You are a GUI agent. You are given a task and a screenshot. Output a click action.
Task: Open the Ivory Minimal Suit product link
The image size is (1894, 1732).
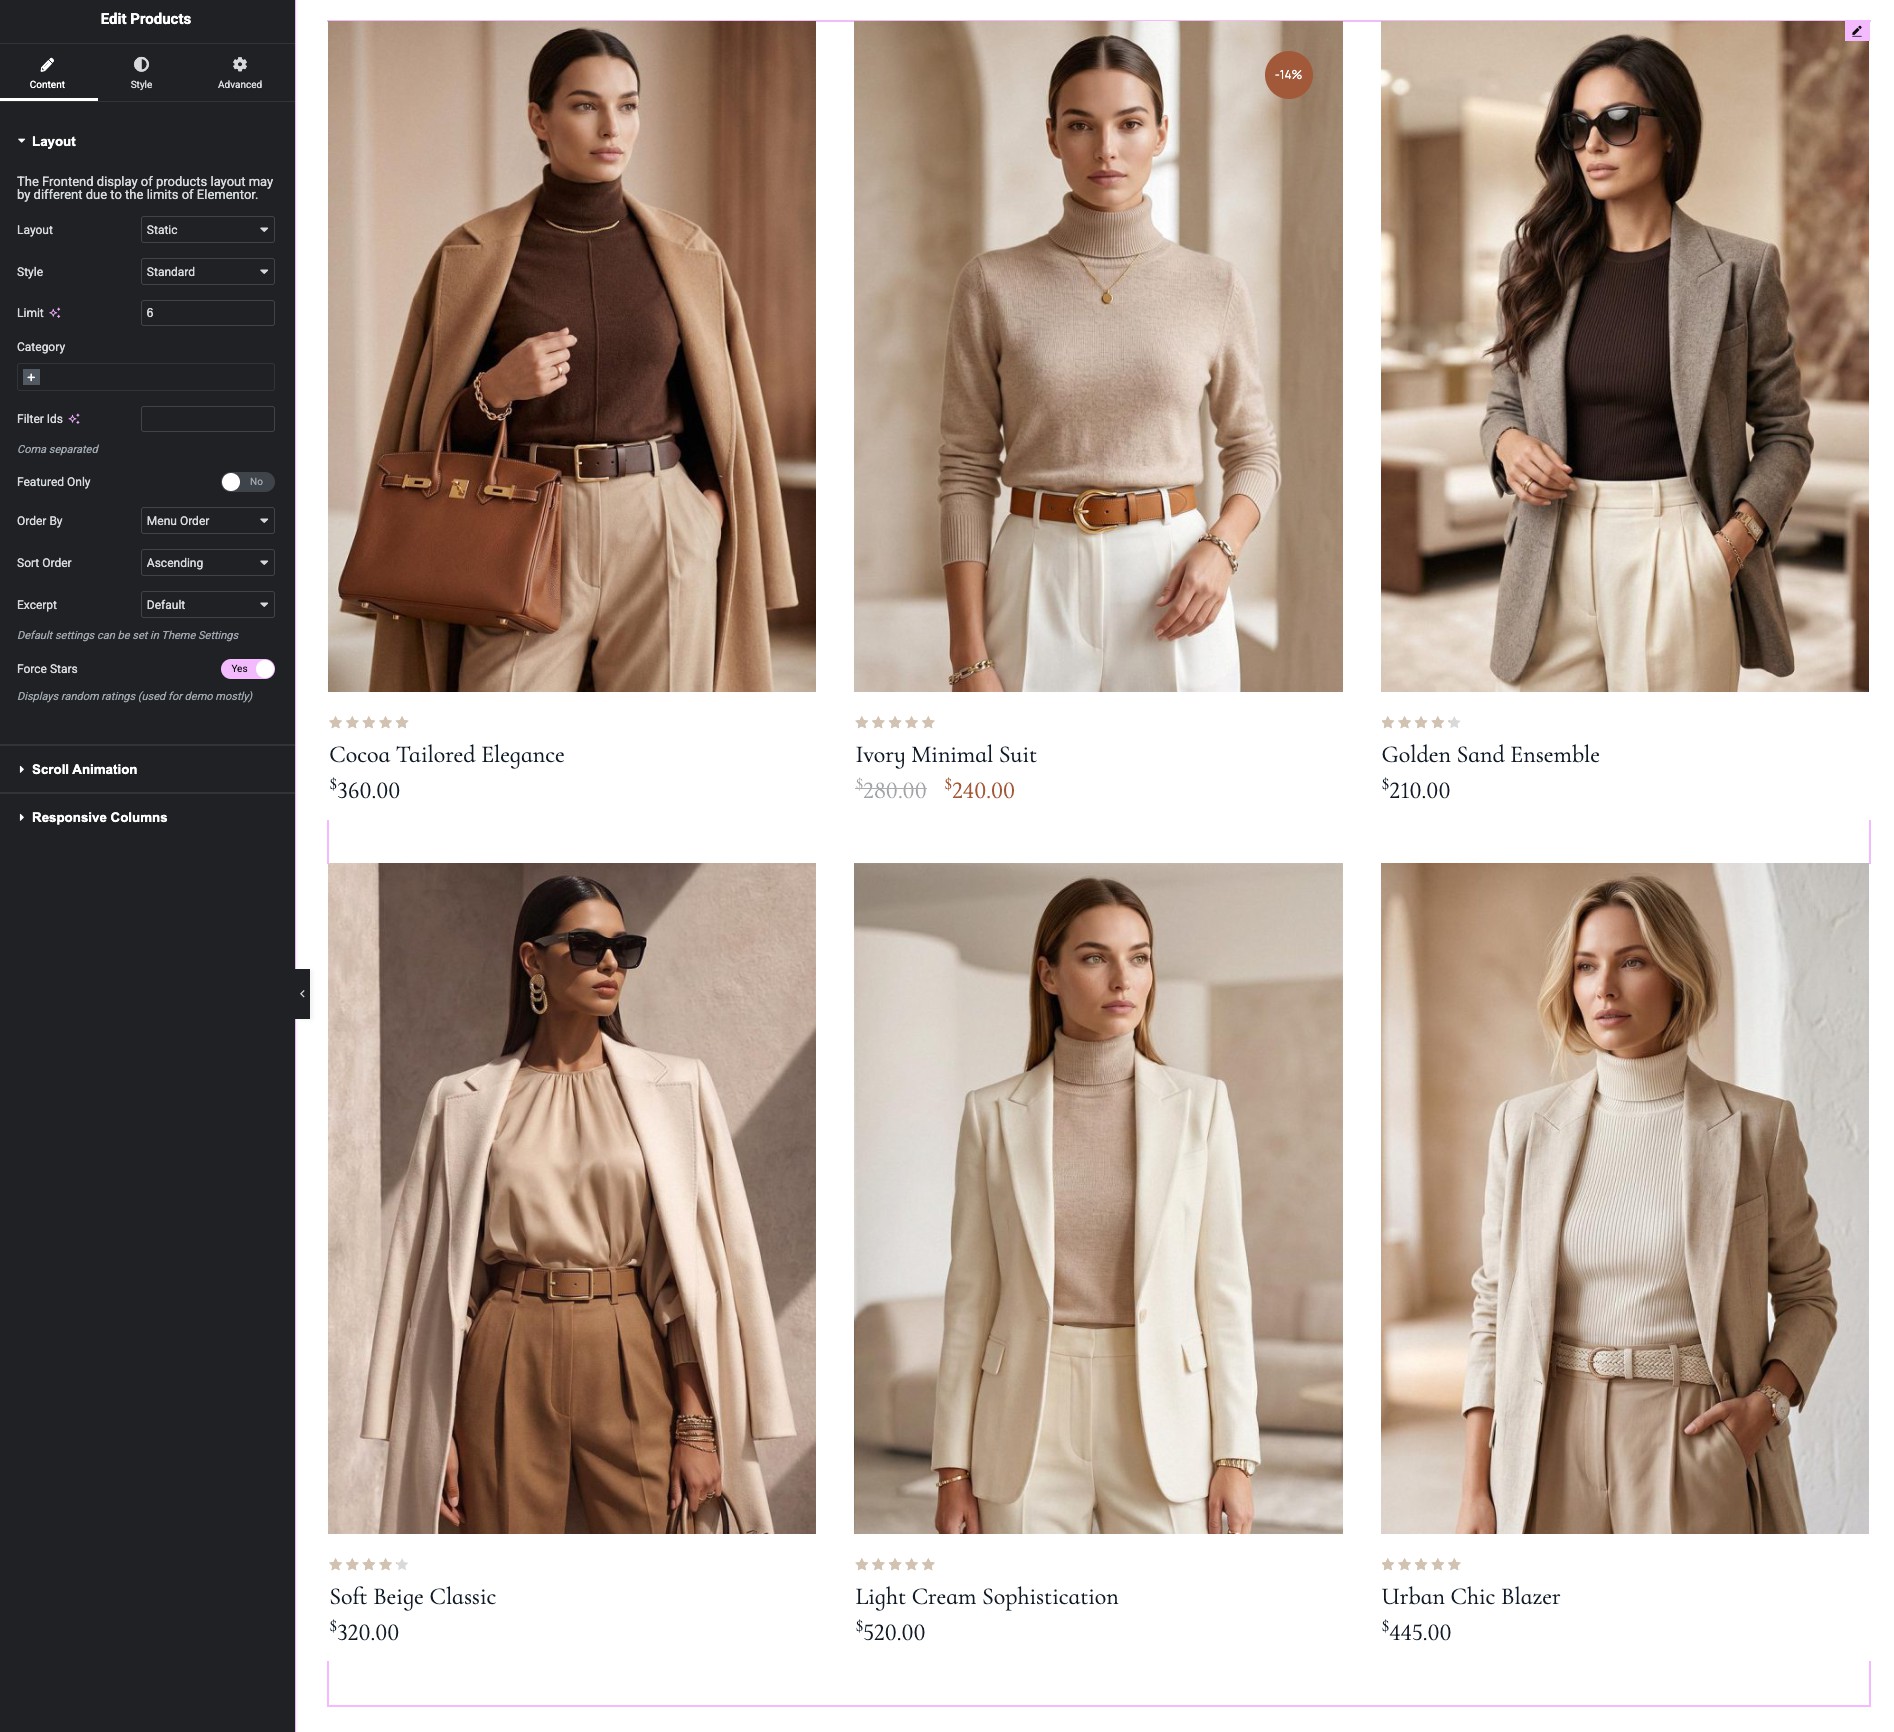[945, 755]
